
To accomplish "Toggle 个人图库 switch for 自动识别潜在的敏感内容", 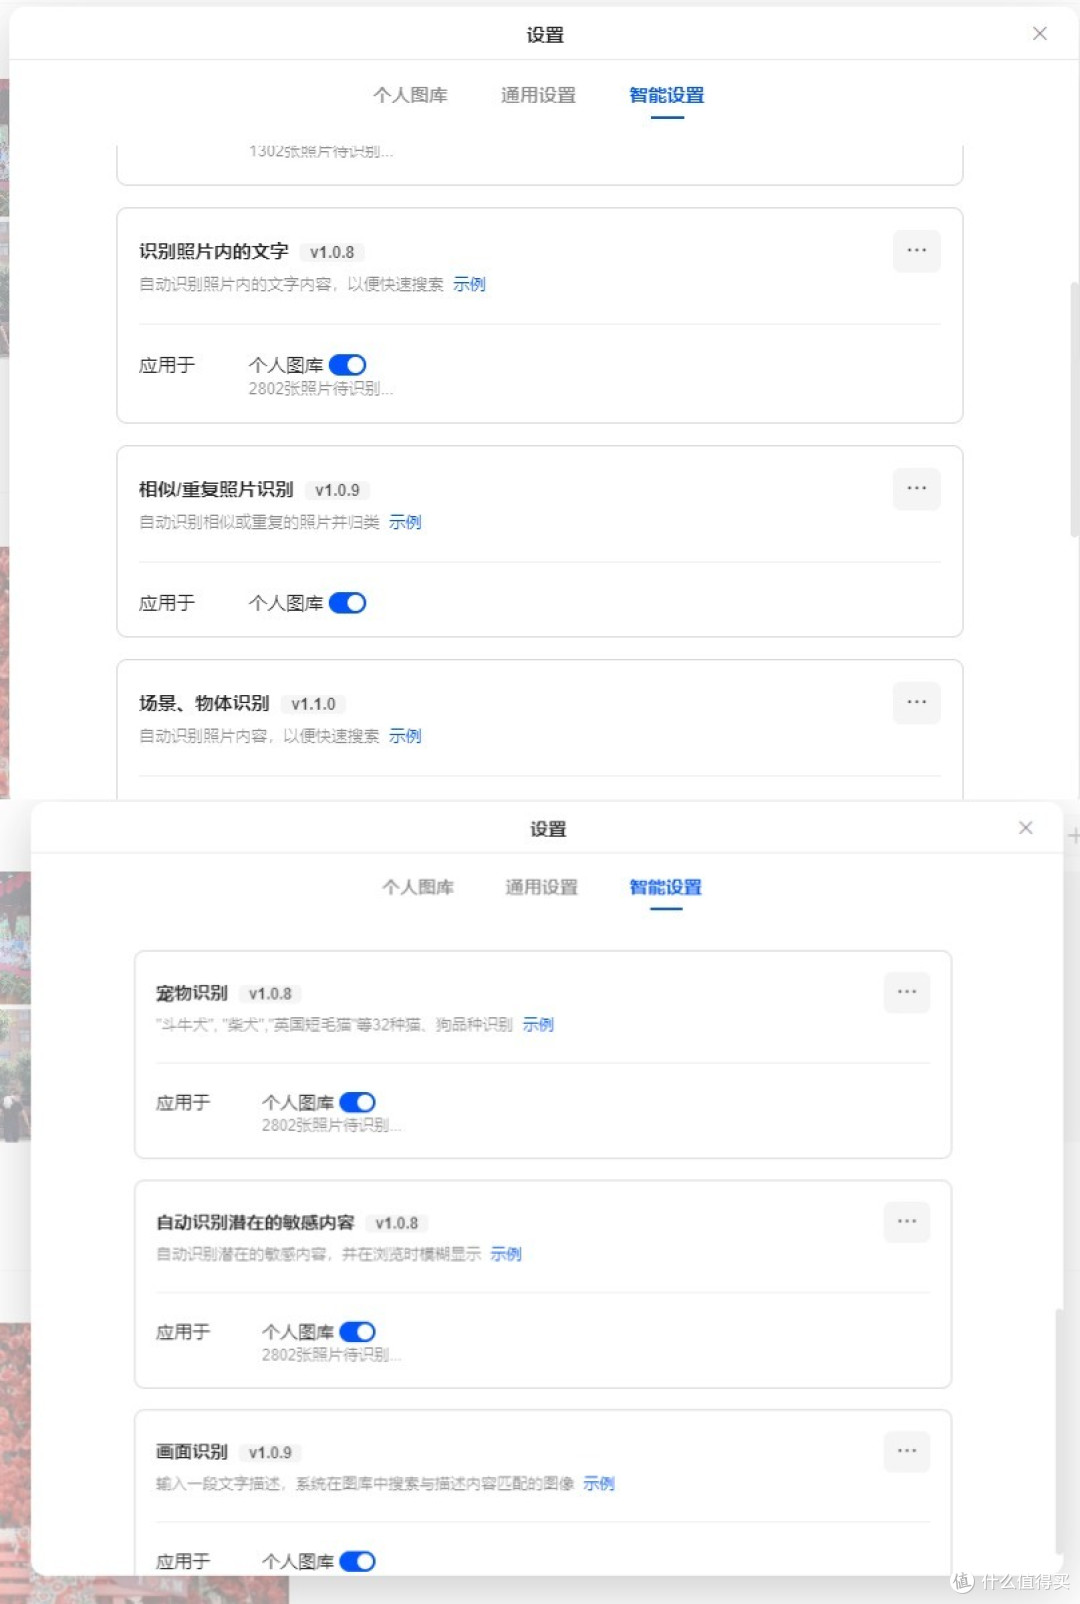I will [358, 1332].
